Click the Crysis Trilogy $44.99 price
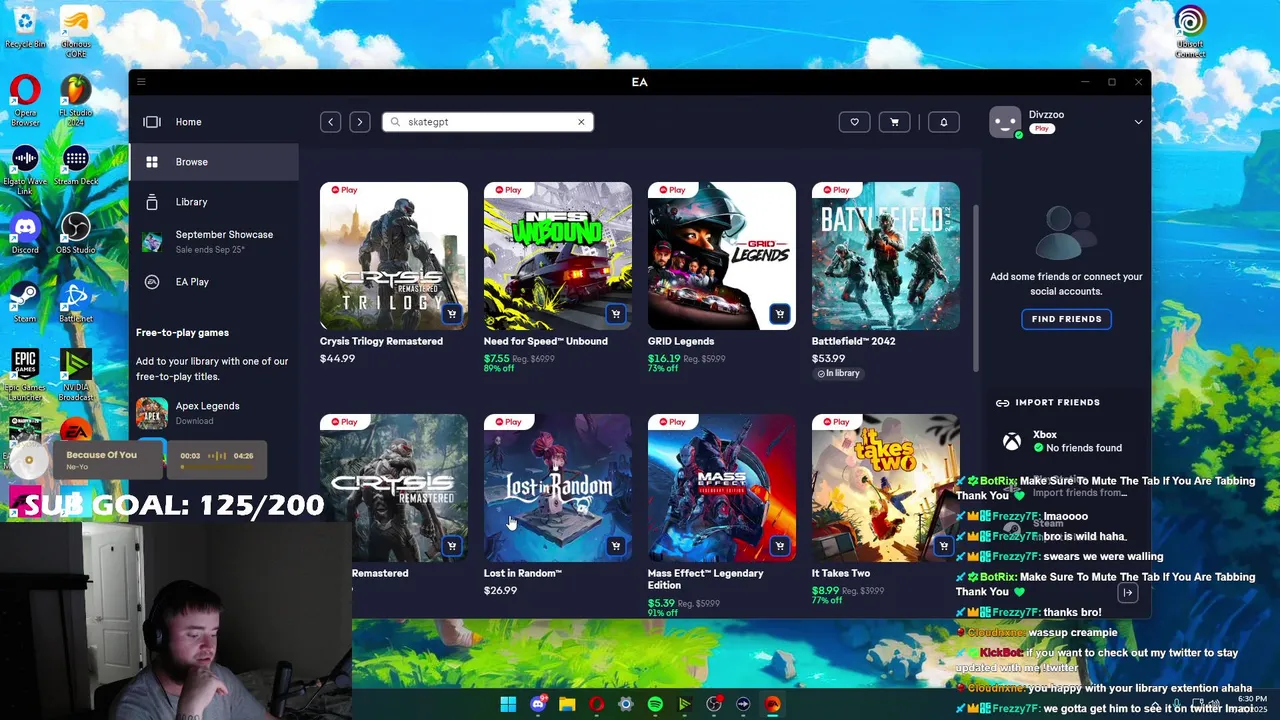Viewport: 1280px width, 720px height. 337,358
